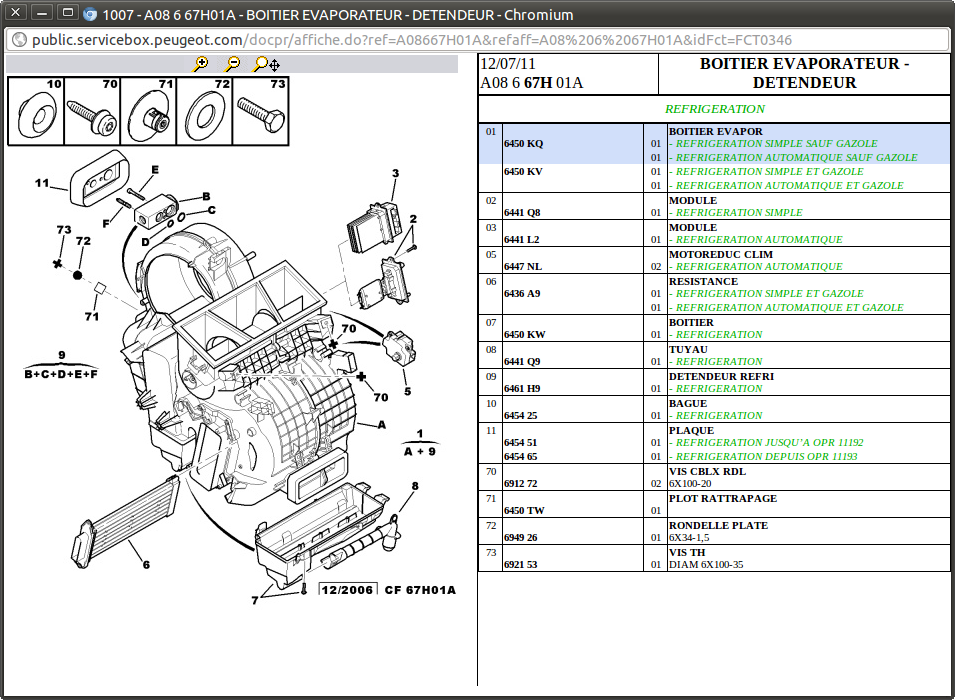Click the 6X100-20 screw dimension text
The width and height of the screenshot is (955, 700).
pos(690,484)
